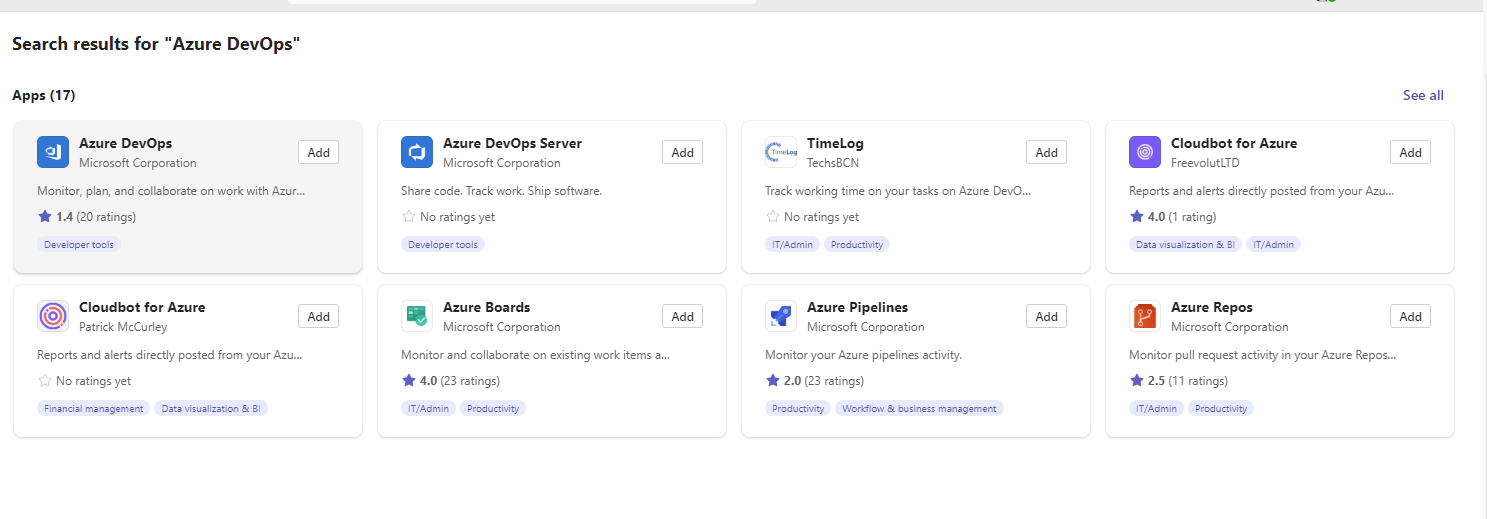This screenshot has height=519, width=1487.
Task: Select the Productivity tag on Azure Boards card
Action: click(x=493, y=408)
